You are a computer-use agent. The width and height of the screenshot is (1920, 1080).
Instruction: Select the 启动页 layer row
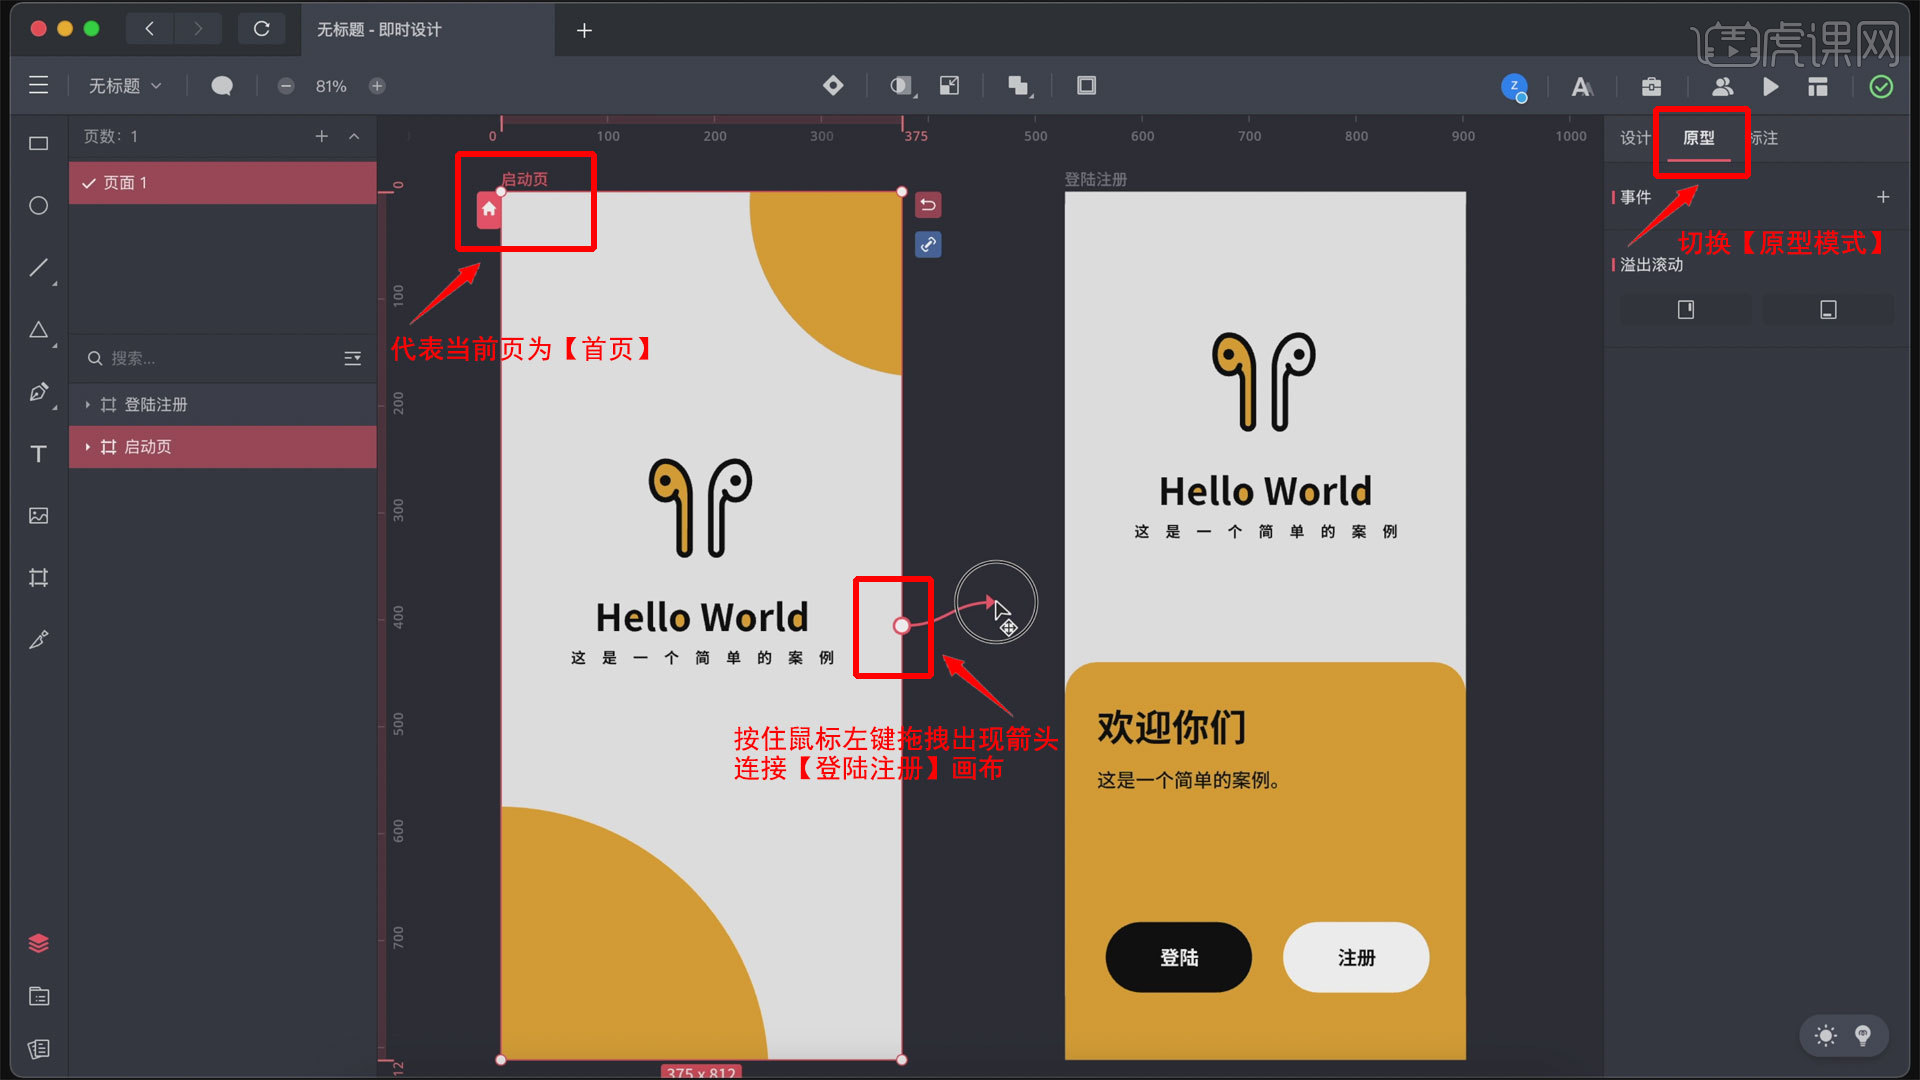(x=222, y=447)
